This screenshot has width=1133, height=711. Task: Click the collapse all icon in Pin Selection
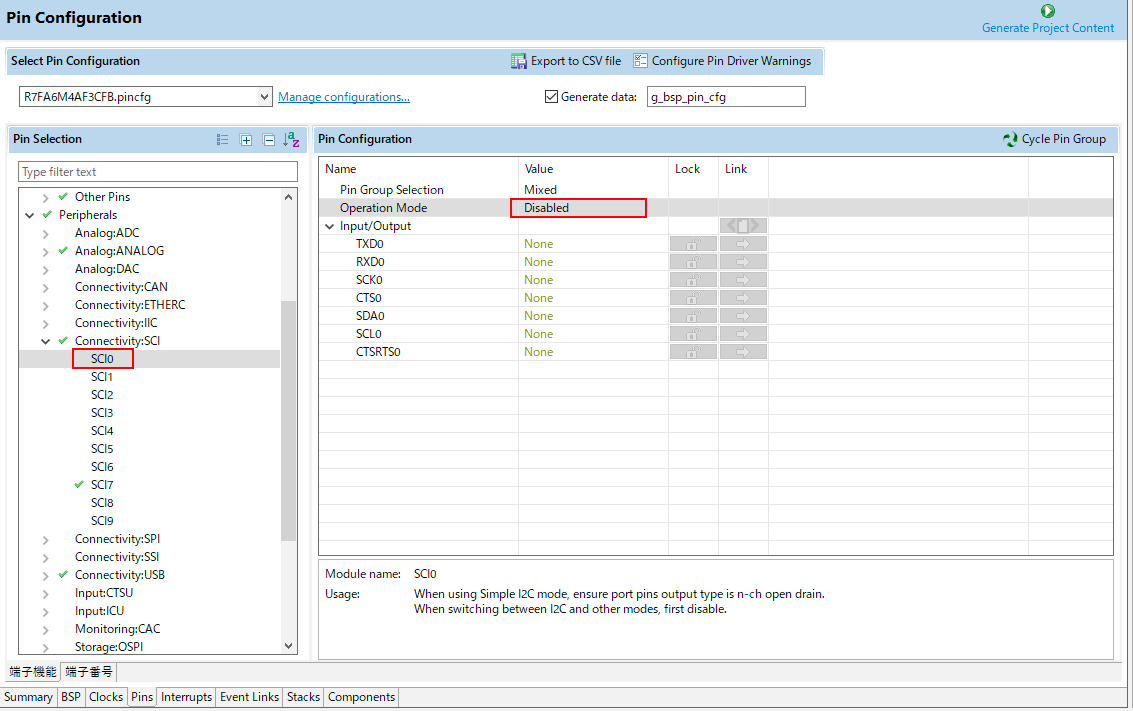pyautogui.click(x=268, y=140)
